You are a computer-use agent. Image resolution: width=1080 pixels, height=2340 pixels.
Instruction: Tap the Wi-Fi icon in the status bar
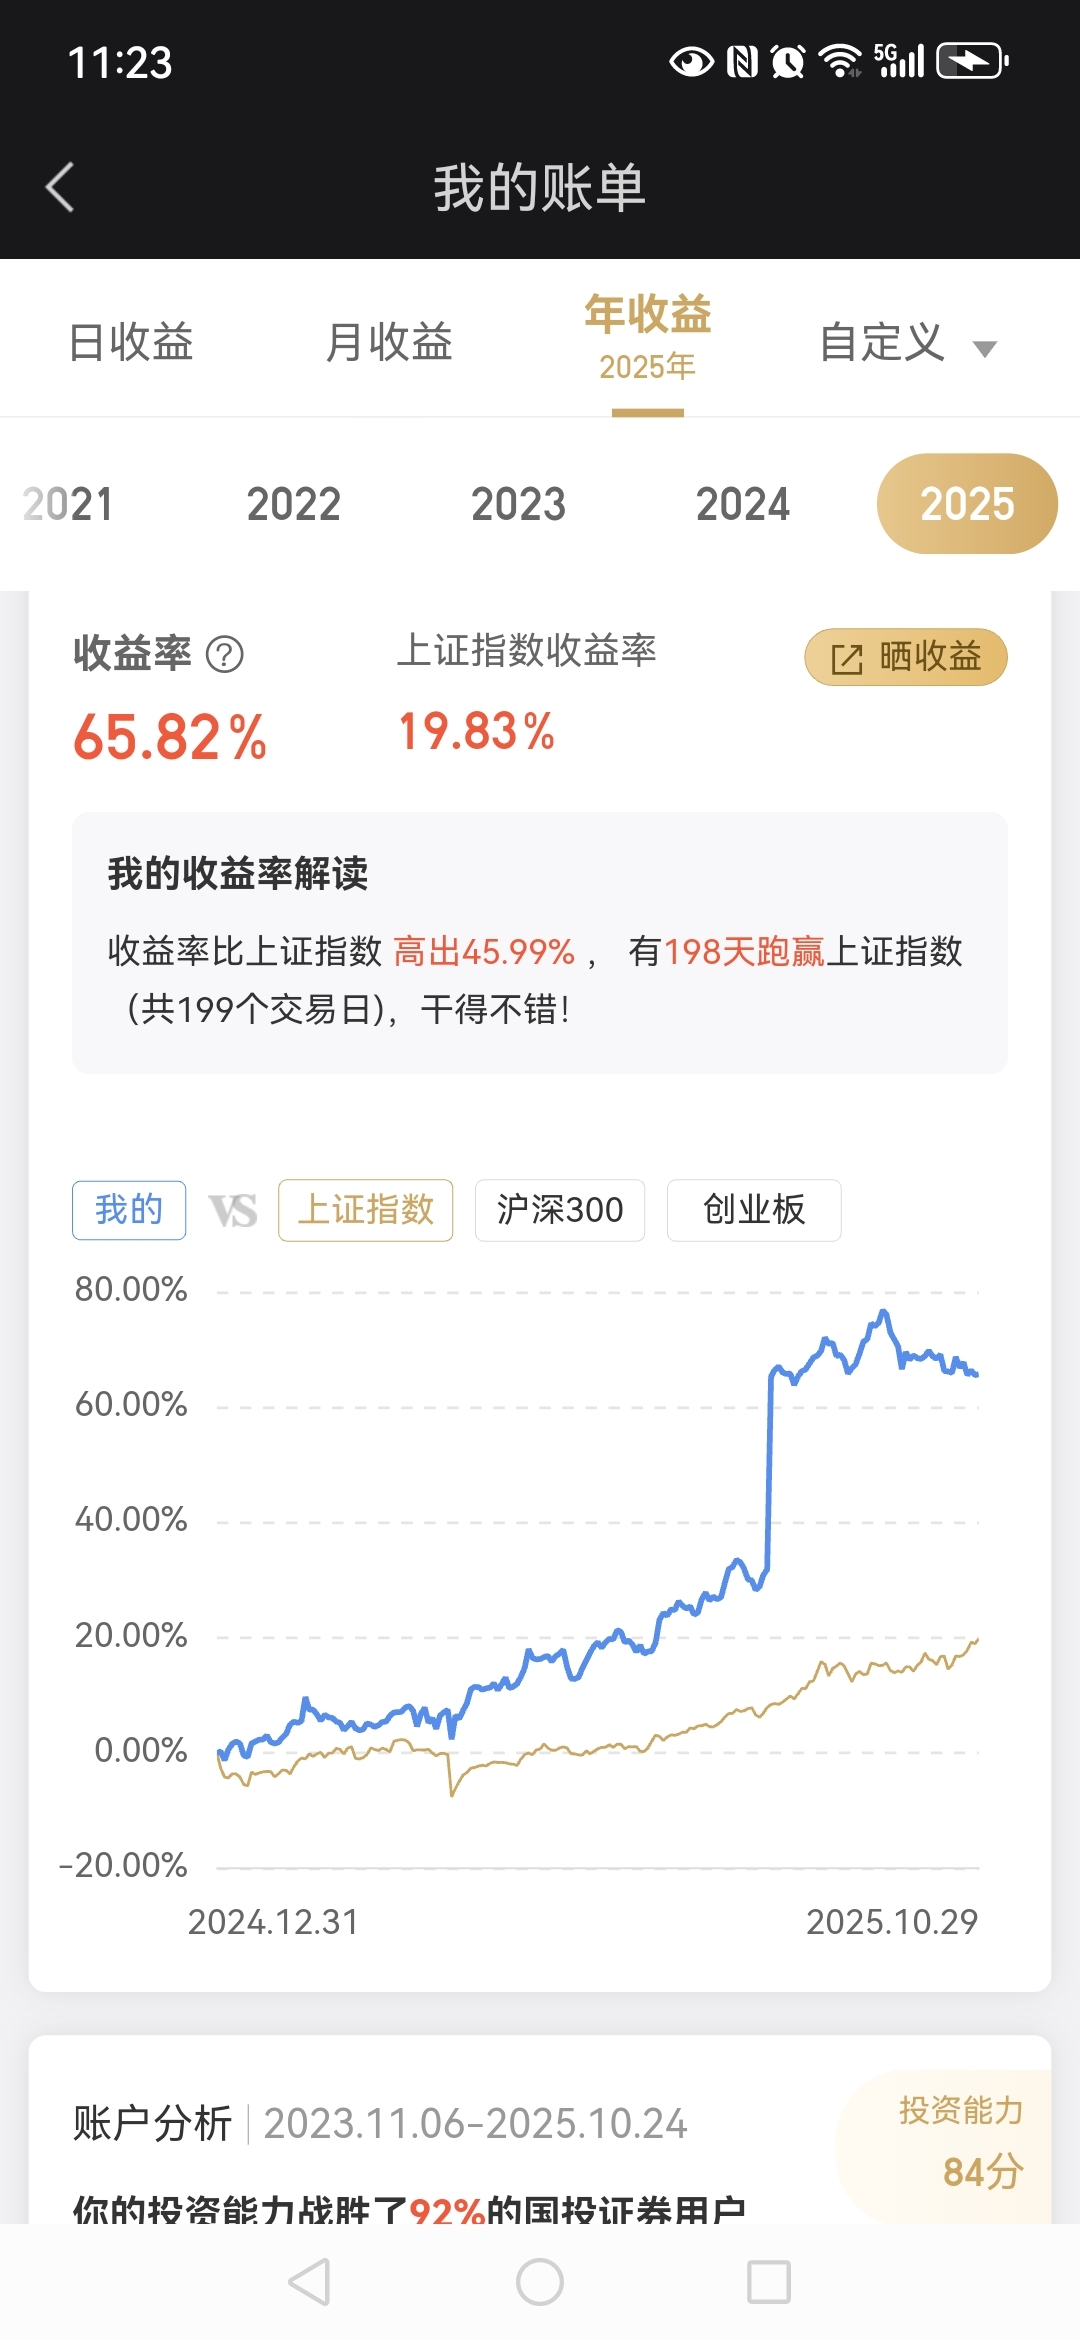click(x=839, y=62)
